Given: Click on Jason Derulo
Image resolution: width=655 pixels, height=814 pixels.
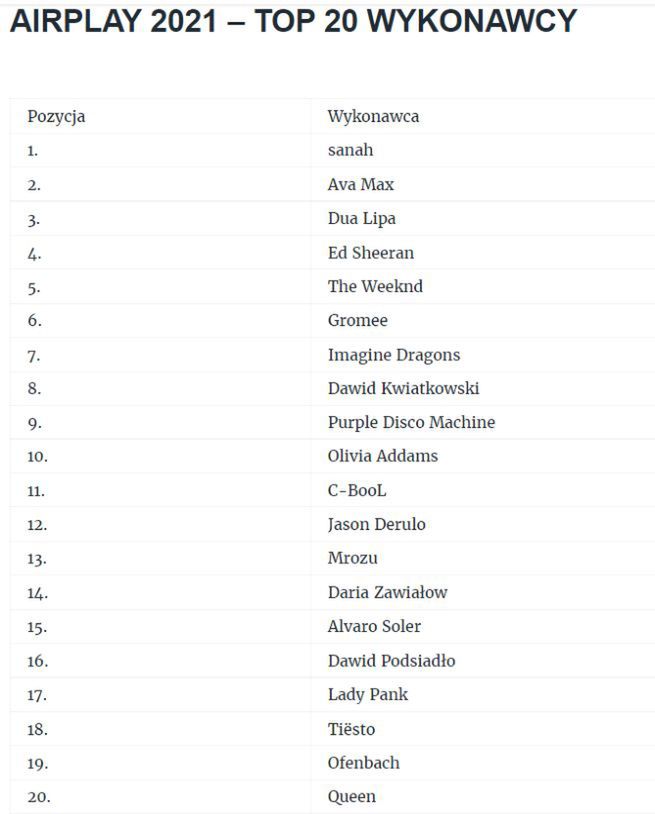Looking at the screenshot, I should [377, 524].
